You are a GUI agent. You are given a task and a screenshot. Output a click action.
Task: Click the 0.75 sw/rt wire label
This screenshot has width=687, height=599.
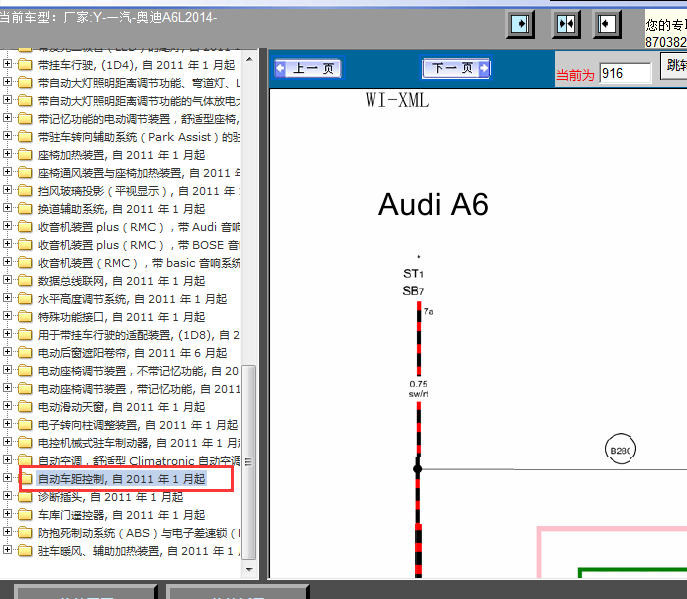tap(418, 389)
